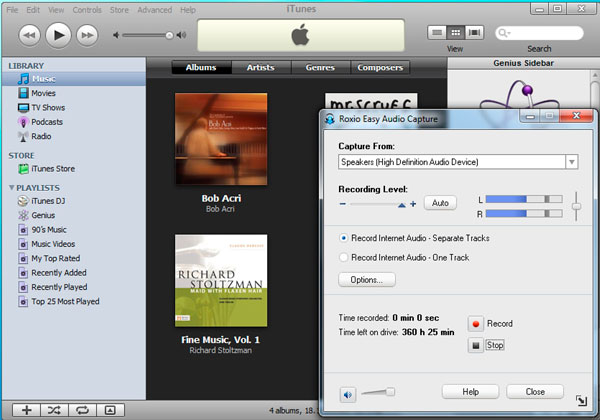
Task: Click the Roxio window resize corner icon
Action: (x=581, y=400)
